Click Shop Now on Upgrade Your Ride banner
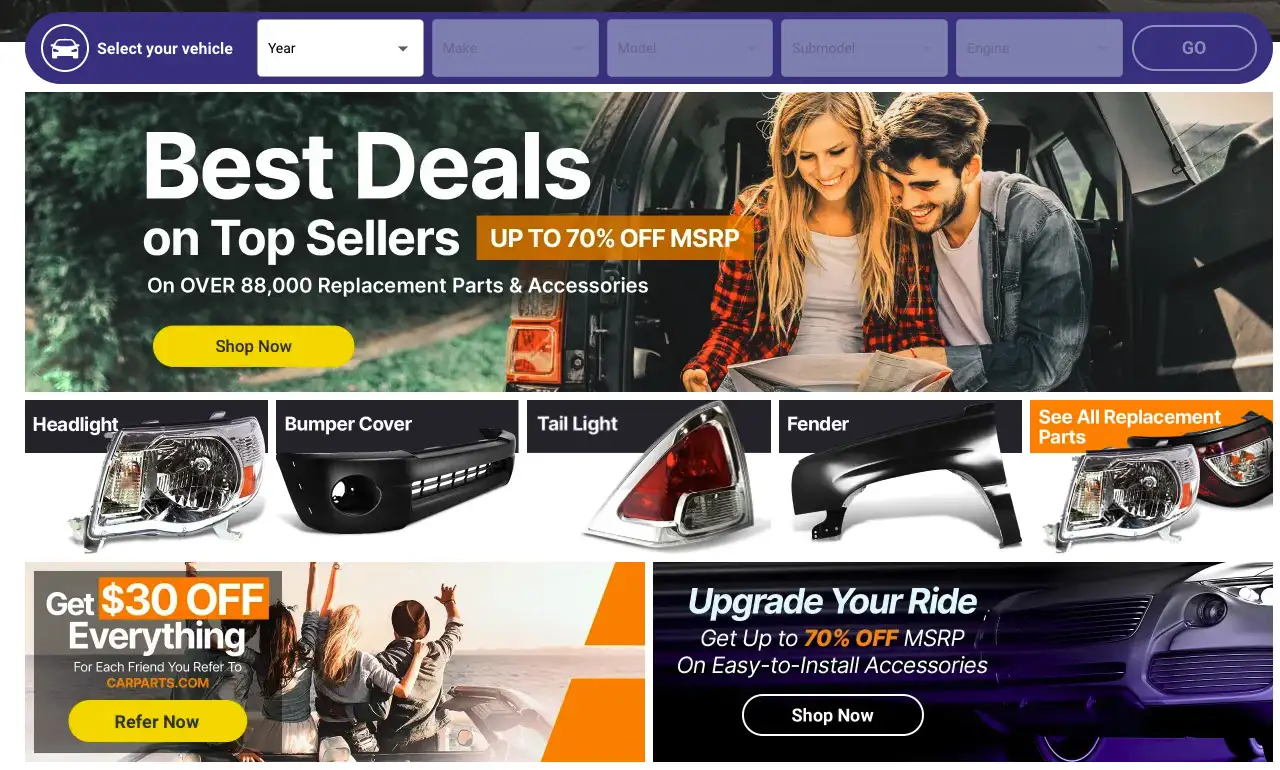 832,715
